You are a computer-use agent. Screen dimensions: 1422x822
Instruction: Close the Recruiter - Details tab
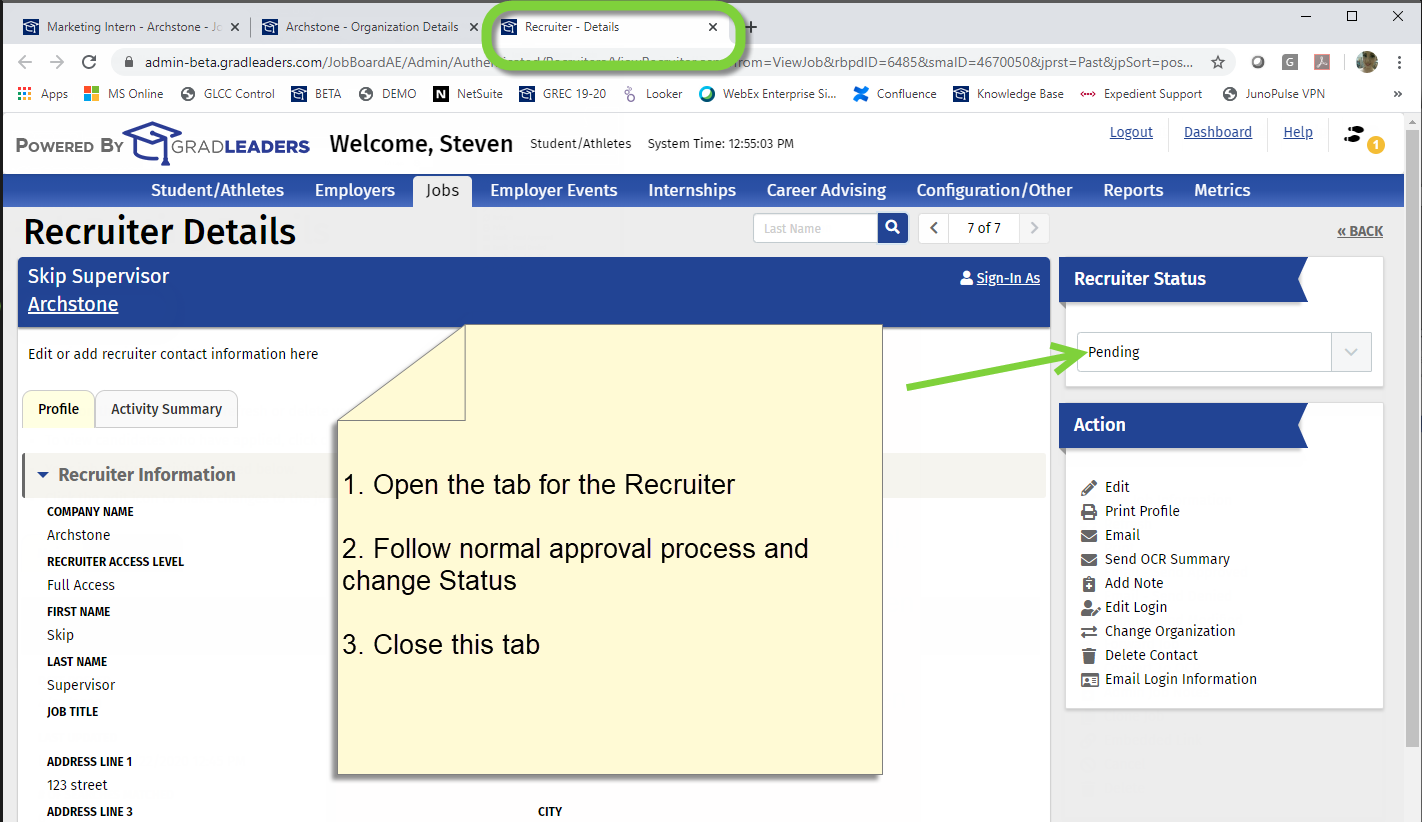[713, 27]
